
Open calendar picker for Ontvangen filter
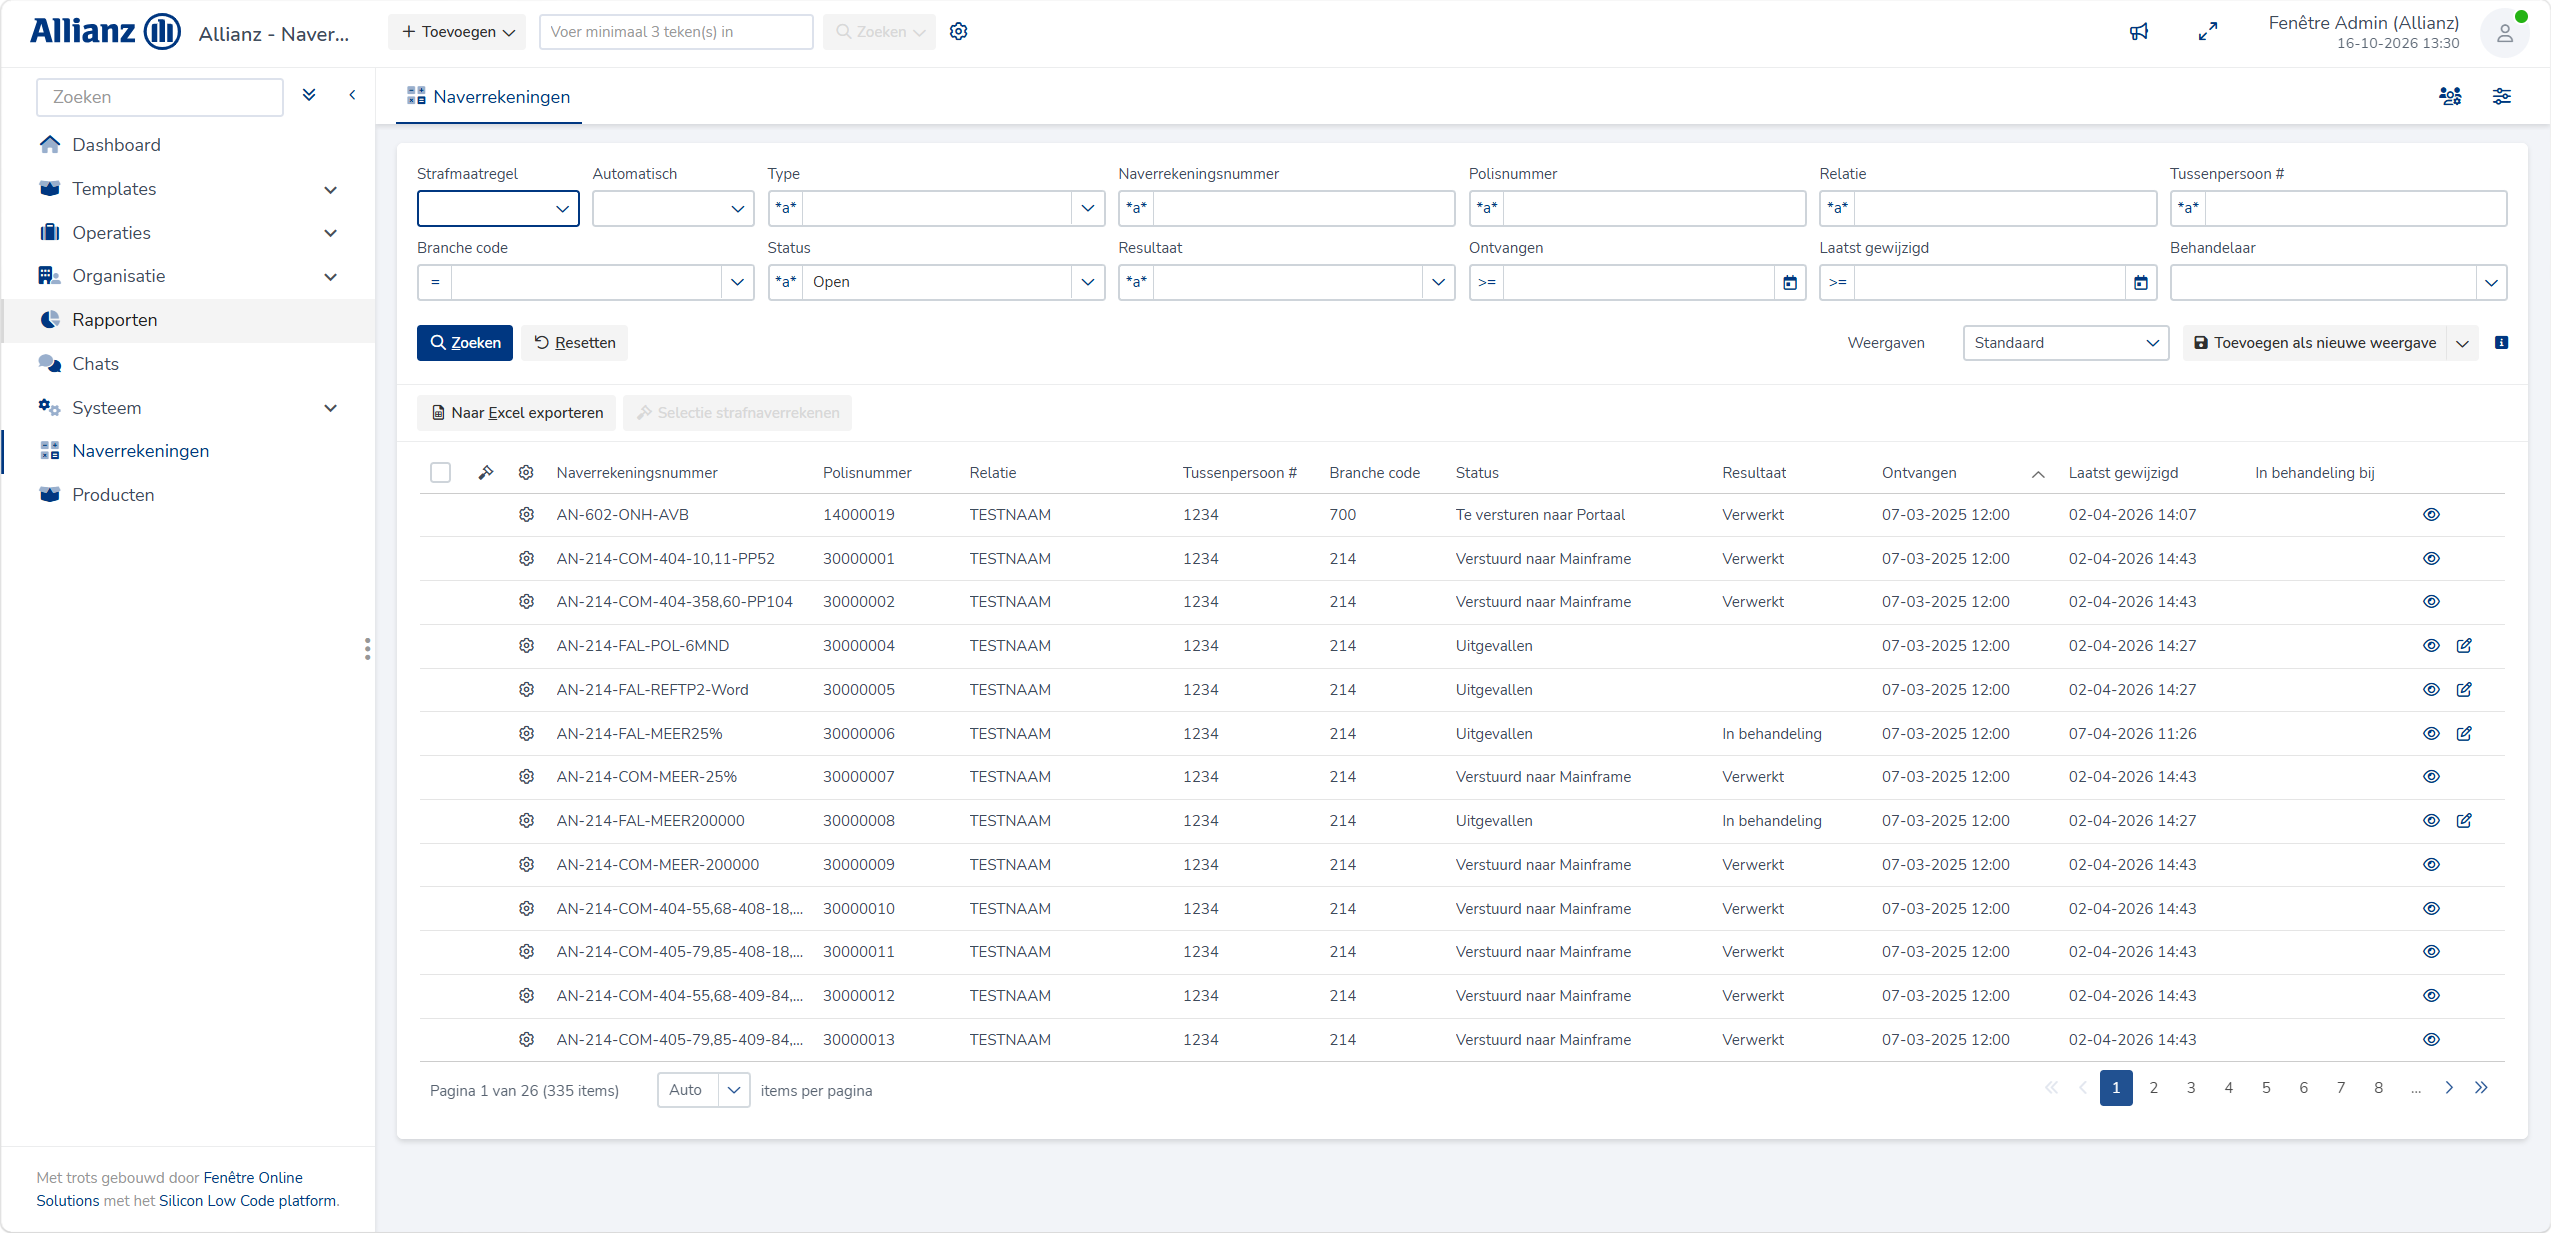(x=1790, y=283)
